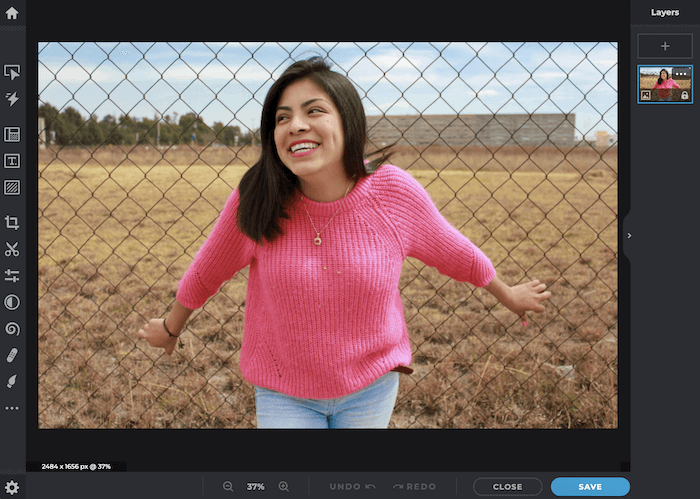Click the Undo button
This screenshot has height=499, width=700.
352,487
